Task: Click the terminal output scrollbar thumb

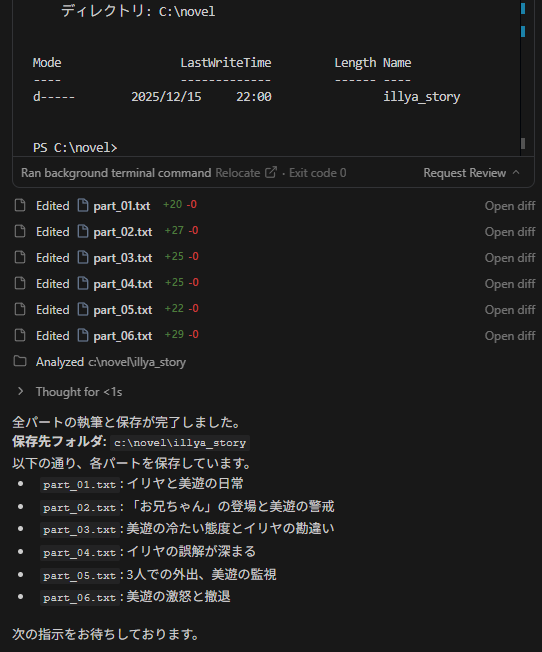Action: pos(523,143)
